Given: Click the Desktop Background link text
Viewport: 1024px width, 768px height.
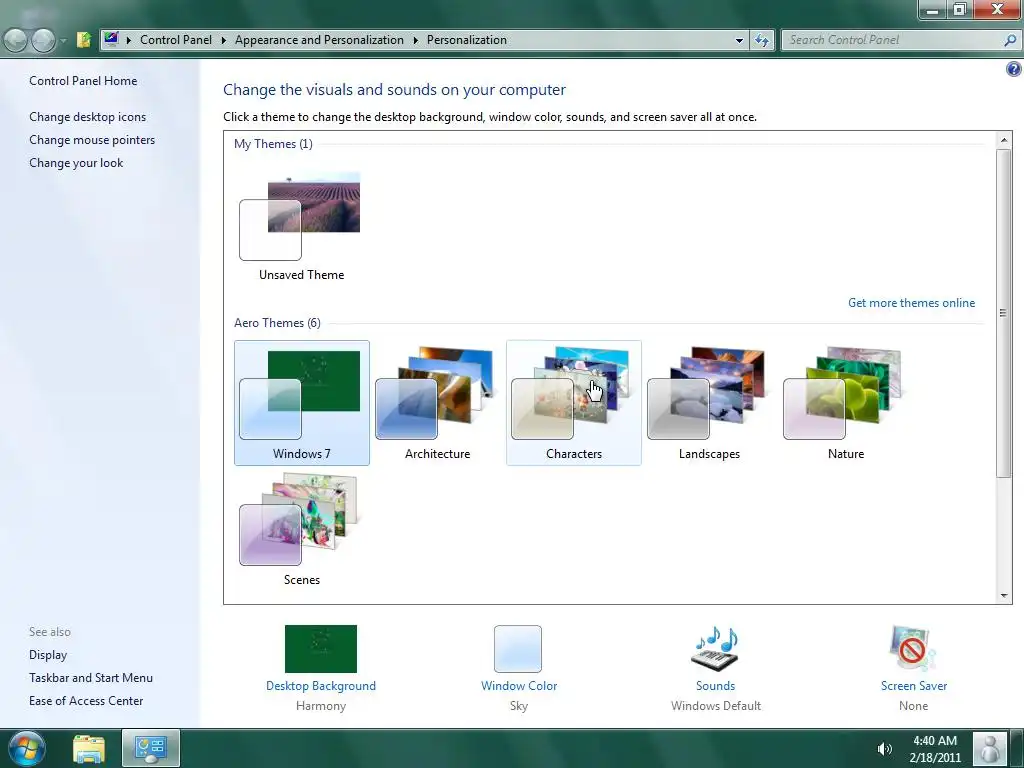Looking at the screenshot, I should [321, 686].
